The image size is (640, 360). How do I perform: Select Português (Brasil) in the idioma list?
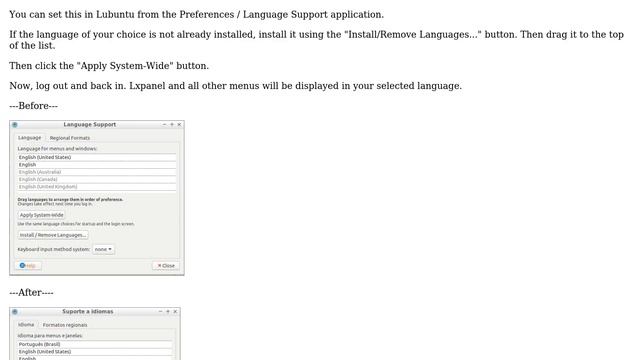(95, 344)
